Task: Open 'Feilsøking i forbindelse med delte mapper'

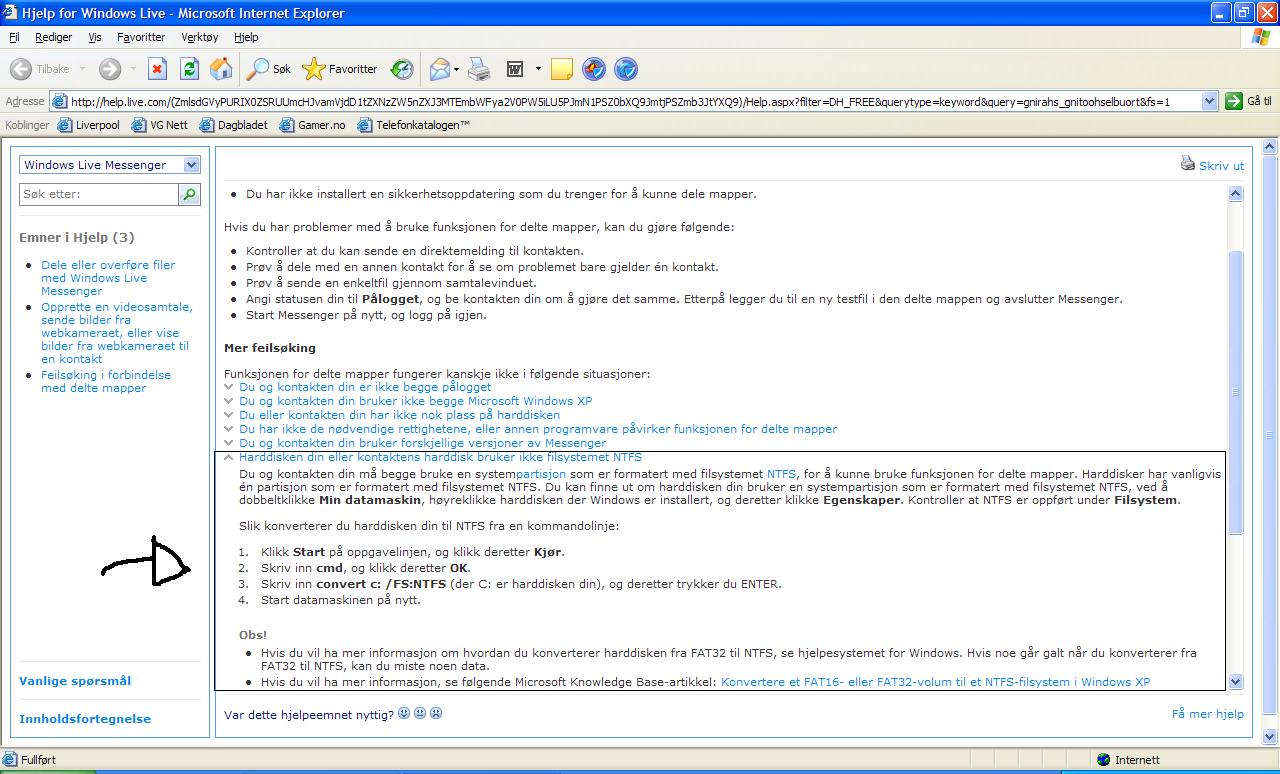Action: click(x=106, y=381)
